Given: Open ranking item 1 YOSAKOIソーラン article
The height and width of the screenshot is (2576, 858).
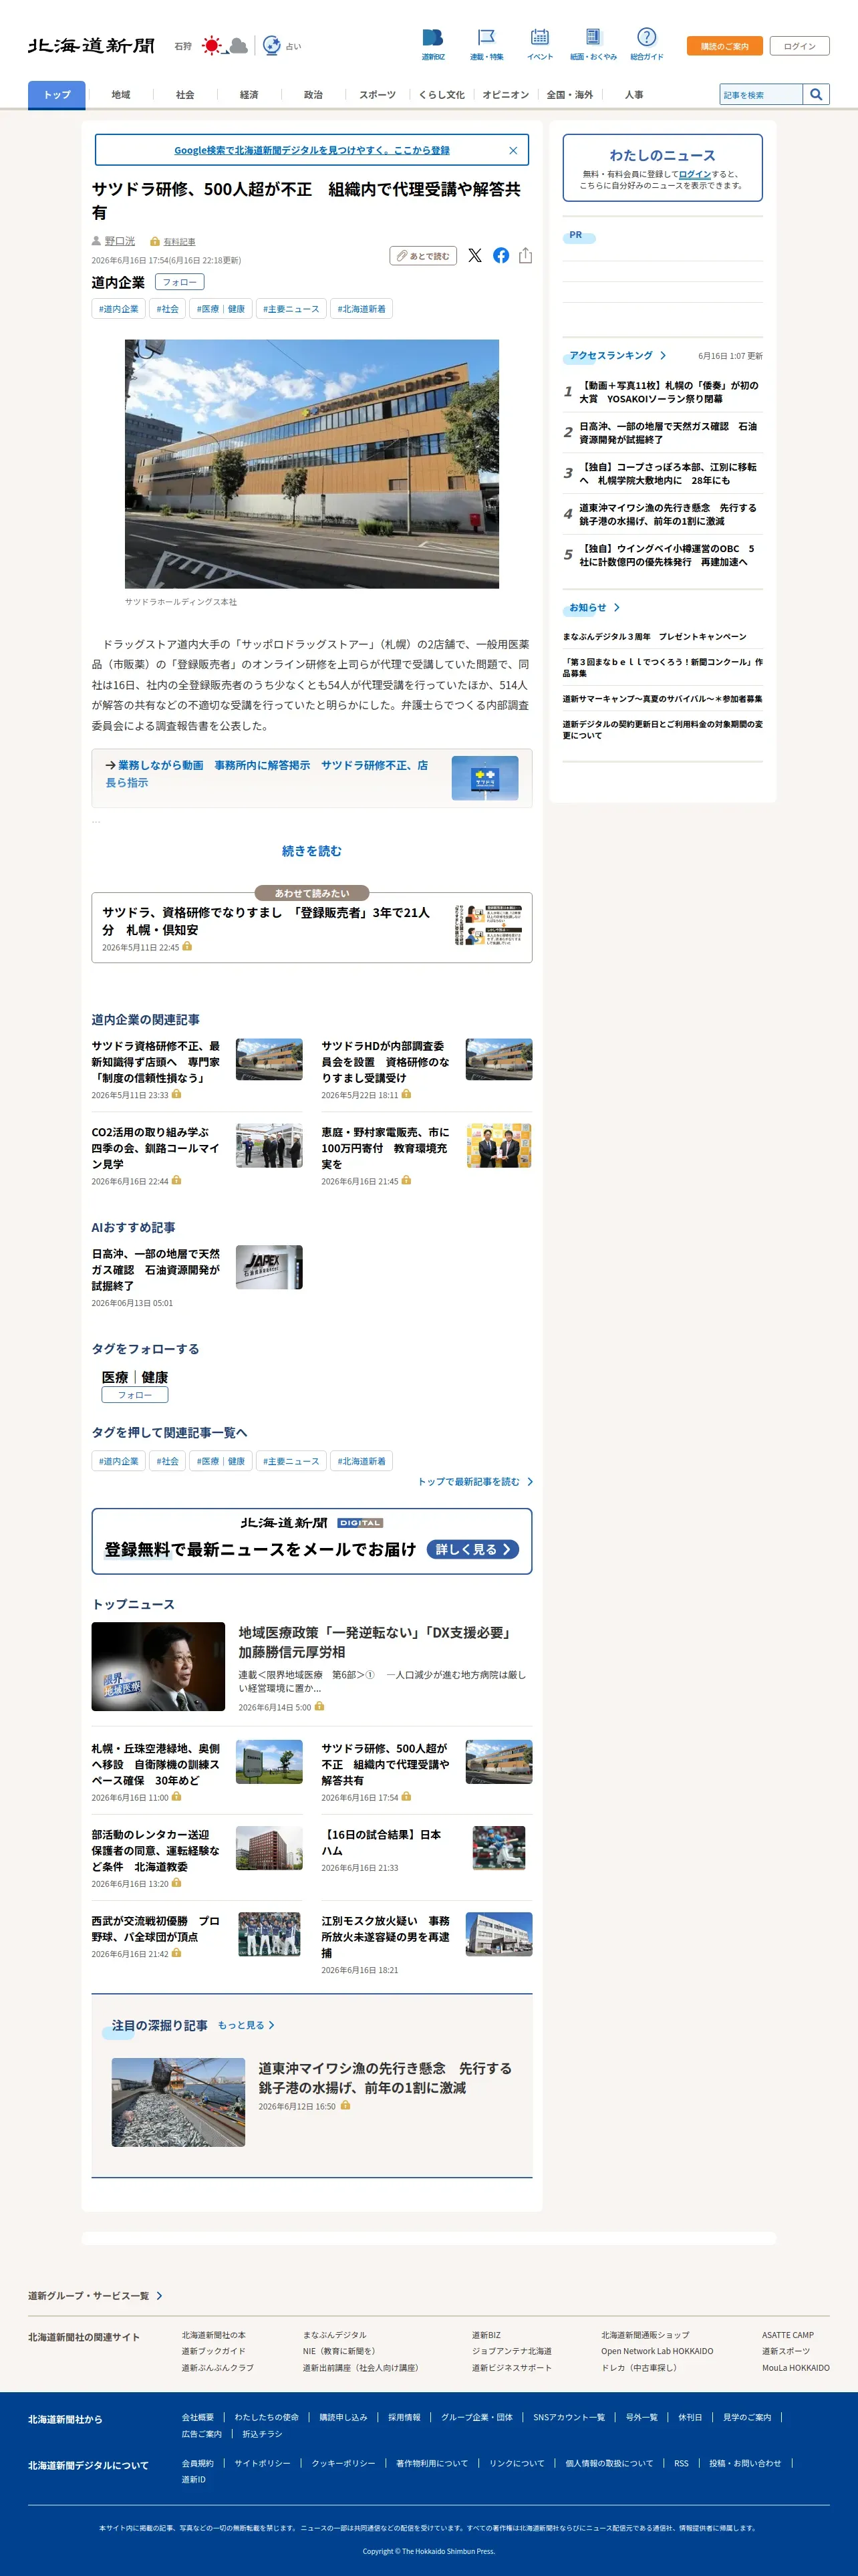Looking at the screenshot, I should click(x=669, y=392).
